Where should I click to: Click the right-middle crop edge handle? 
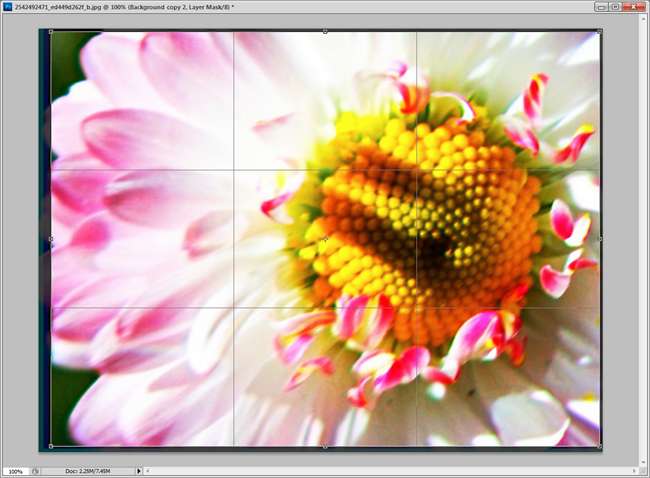600,239
